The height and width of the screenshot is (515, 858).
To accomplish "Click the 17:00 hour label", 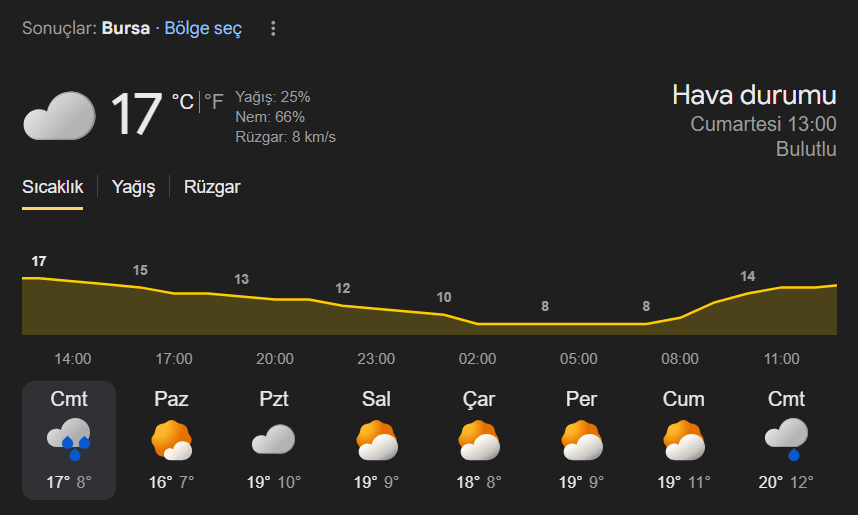I will pyautogui.click(x=174, y=359).
